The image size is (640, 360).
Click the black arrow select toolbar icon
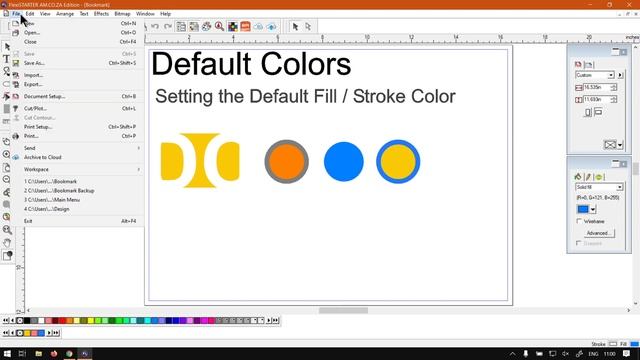tap(295, 27)
